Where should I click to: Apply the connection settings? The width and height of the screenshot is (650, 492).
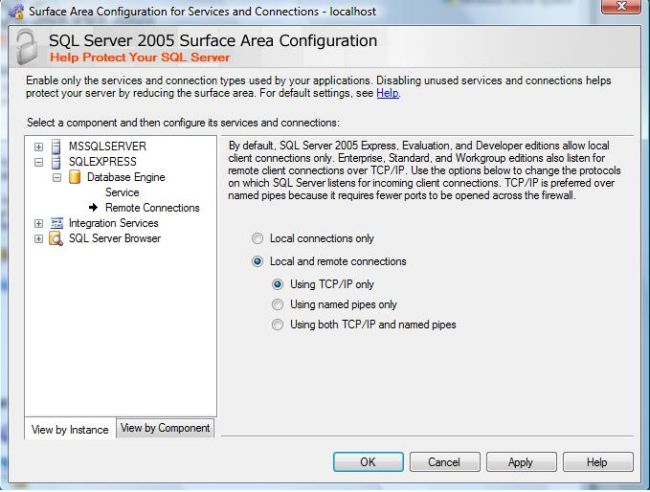tap(521, 462)
